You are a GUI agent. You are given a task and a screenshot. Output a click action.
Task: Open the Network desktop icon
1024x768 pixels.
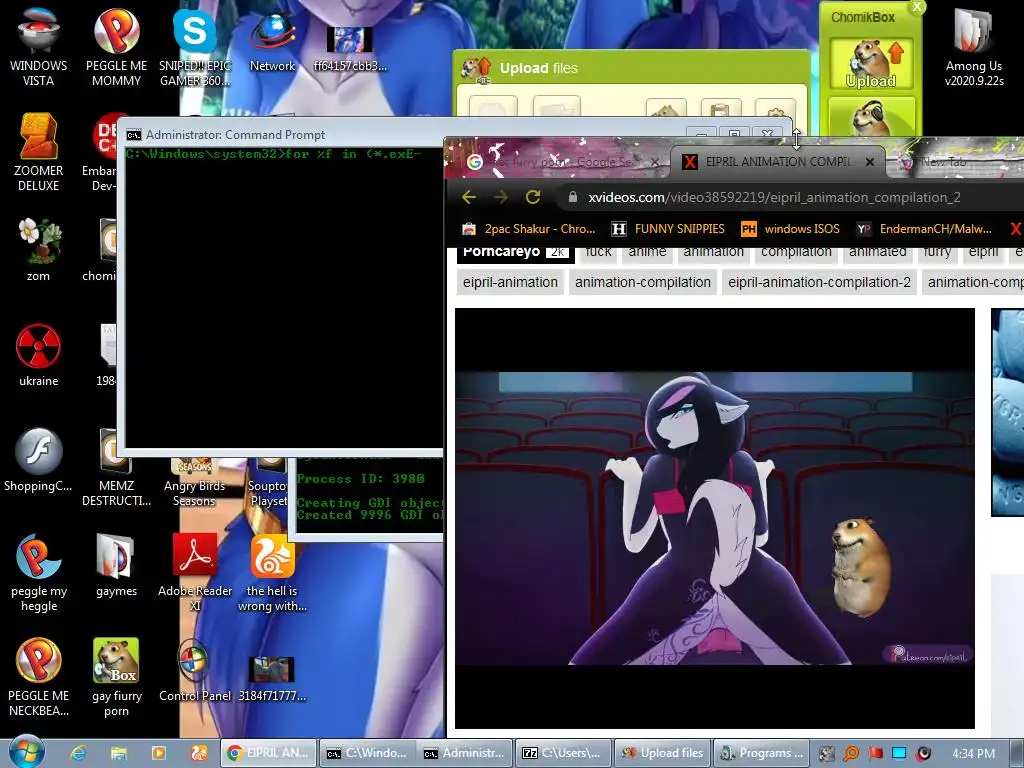tap(272, 40)
